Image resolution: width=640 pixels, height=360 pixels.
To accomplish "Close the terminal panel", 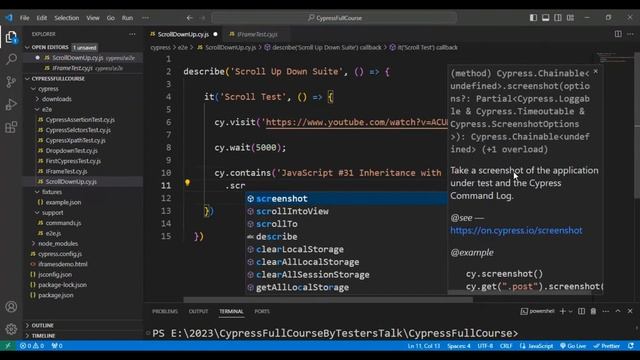I will point(630,311).
